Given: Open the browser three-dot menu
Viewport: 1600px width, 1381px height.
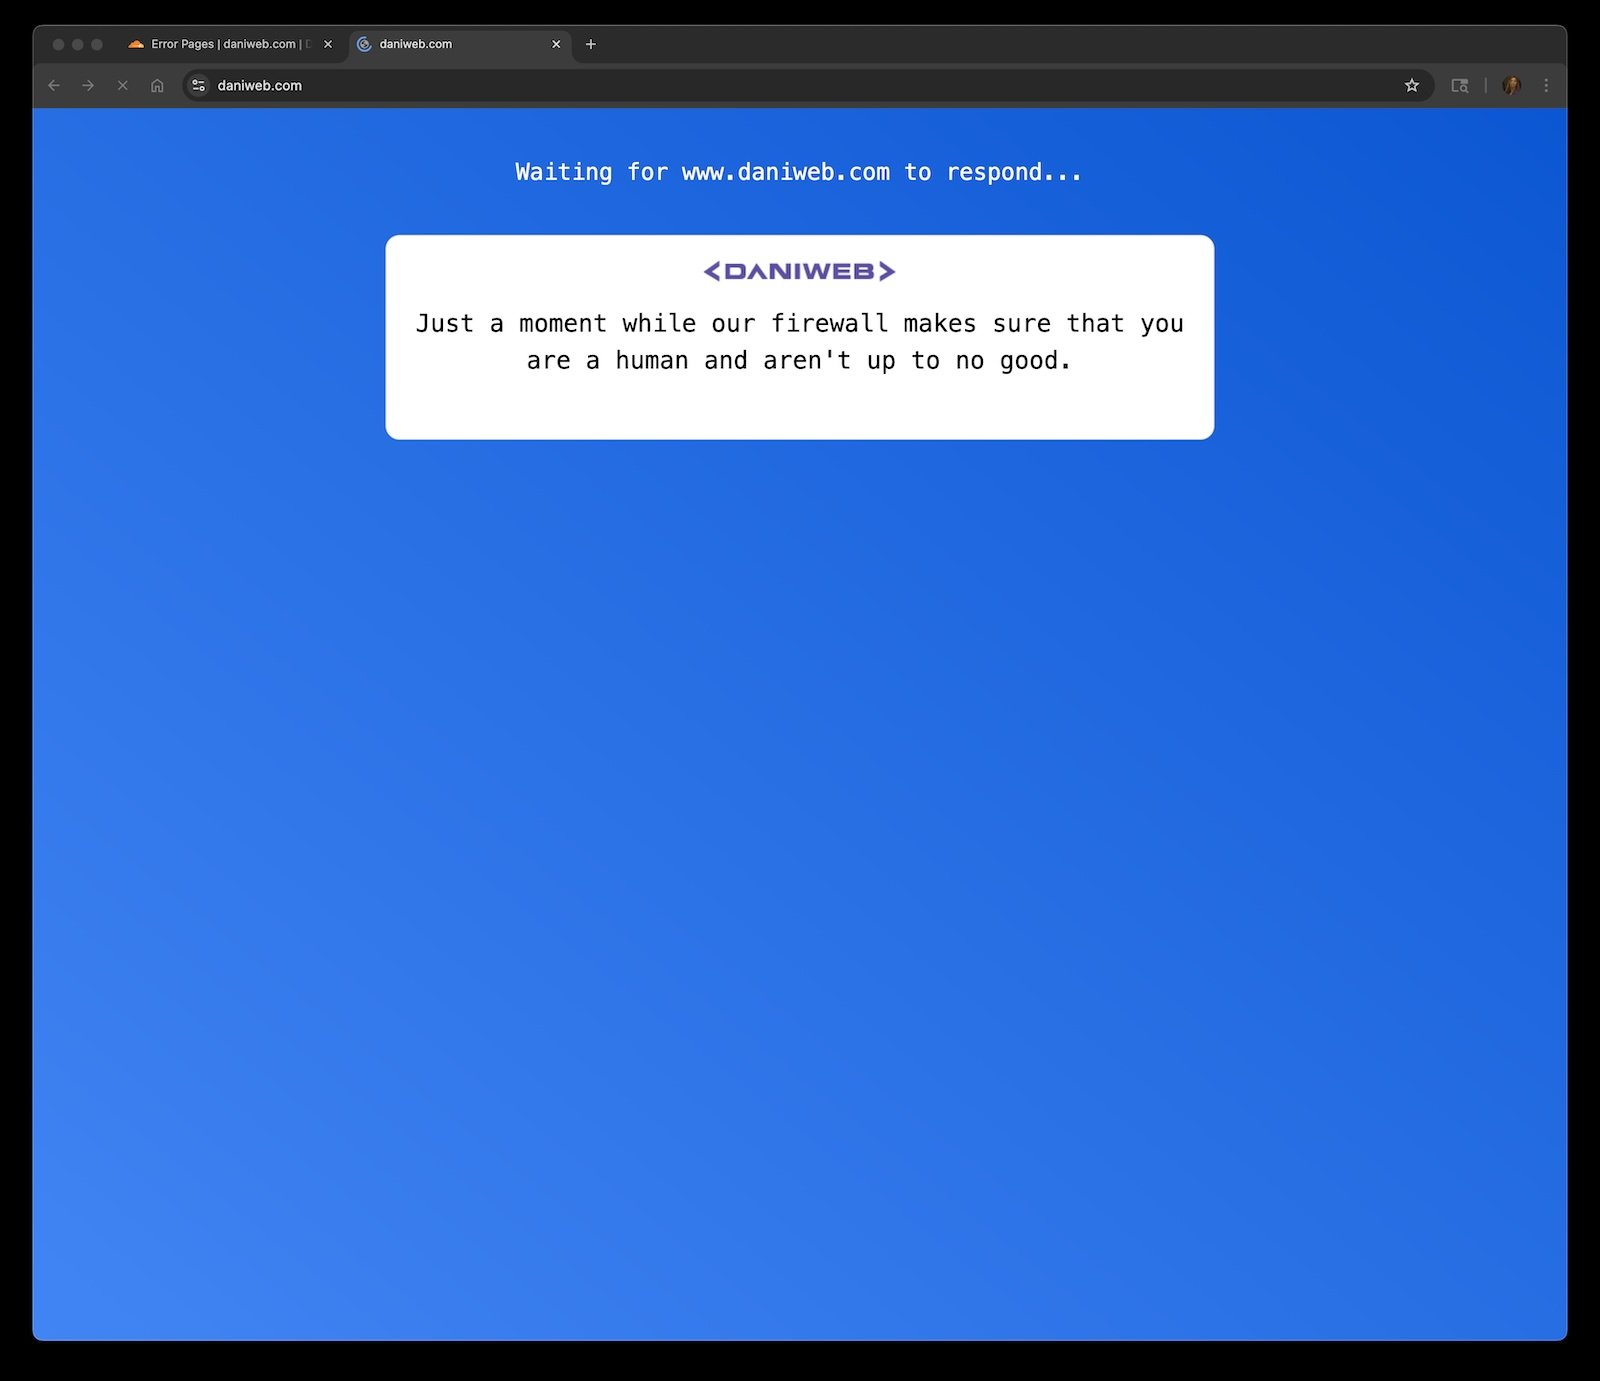Looking at the screenshot, I should (1546, 86).
